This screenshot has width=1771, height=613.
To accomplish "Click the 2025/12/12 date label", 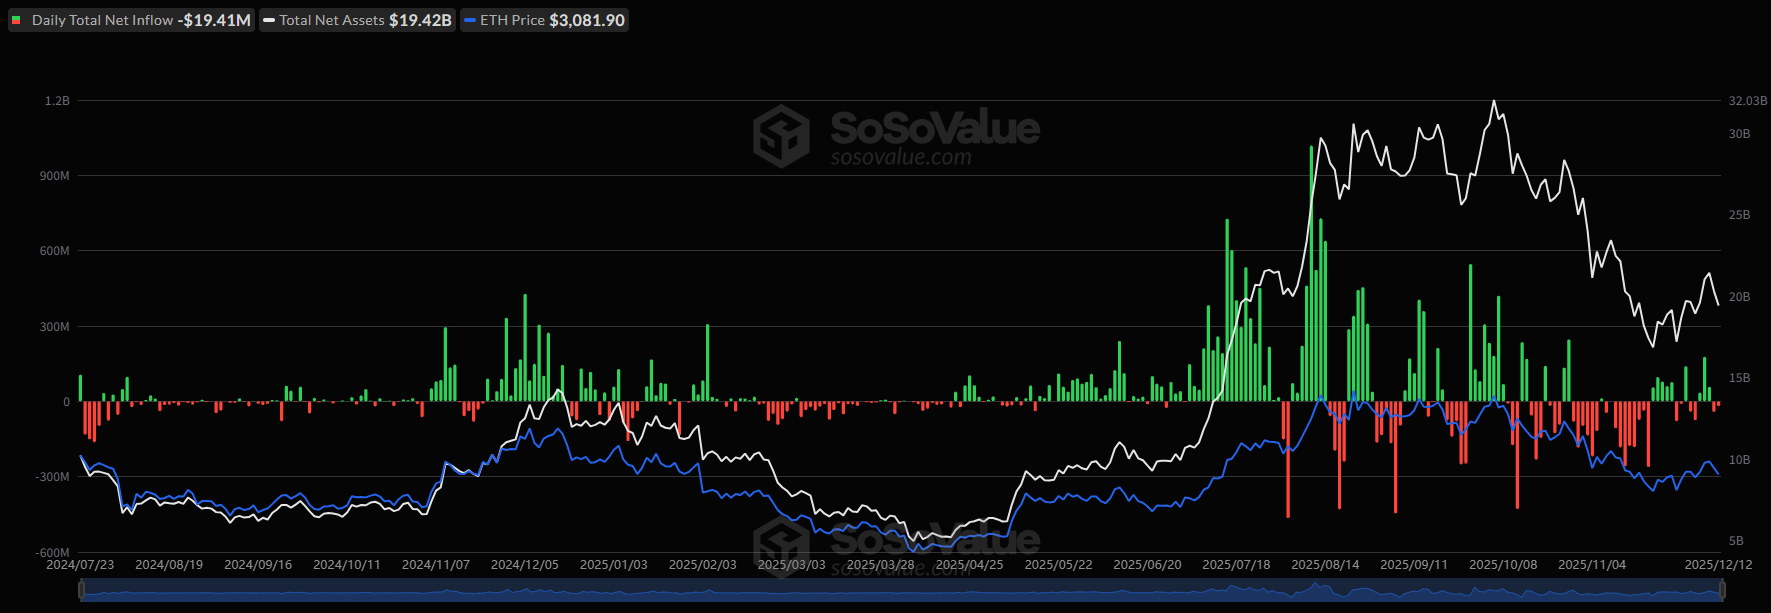I will (x=1719, y=565).
